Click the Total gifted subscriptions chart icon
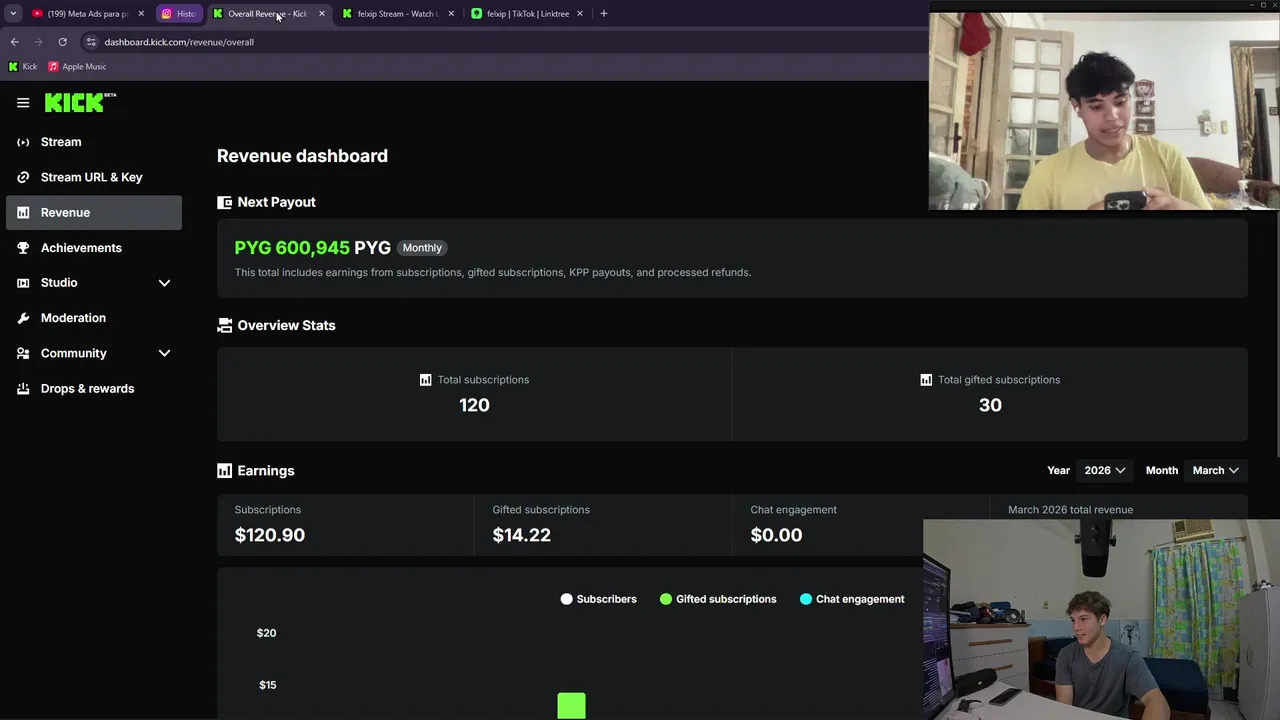 coord(925,380)
